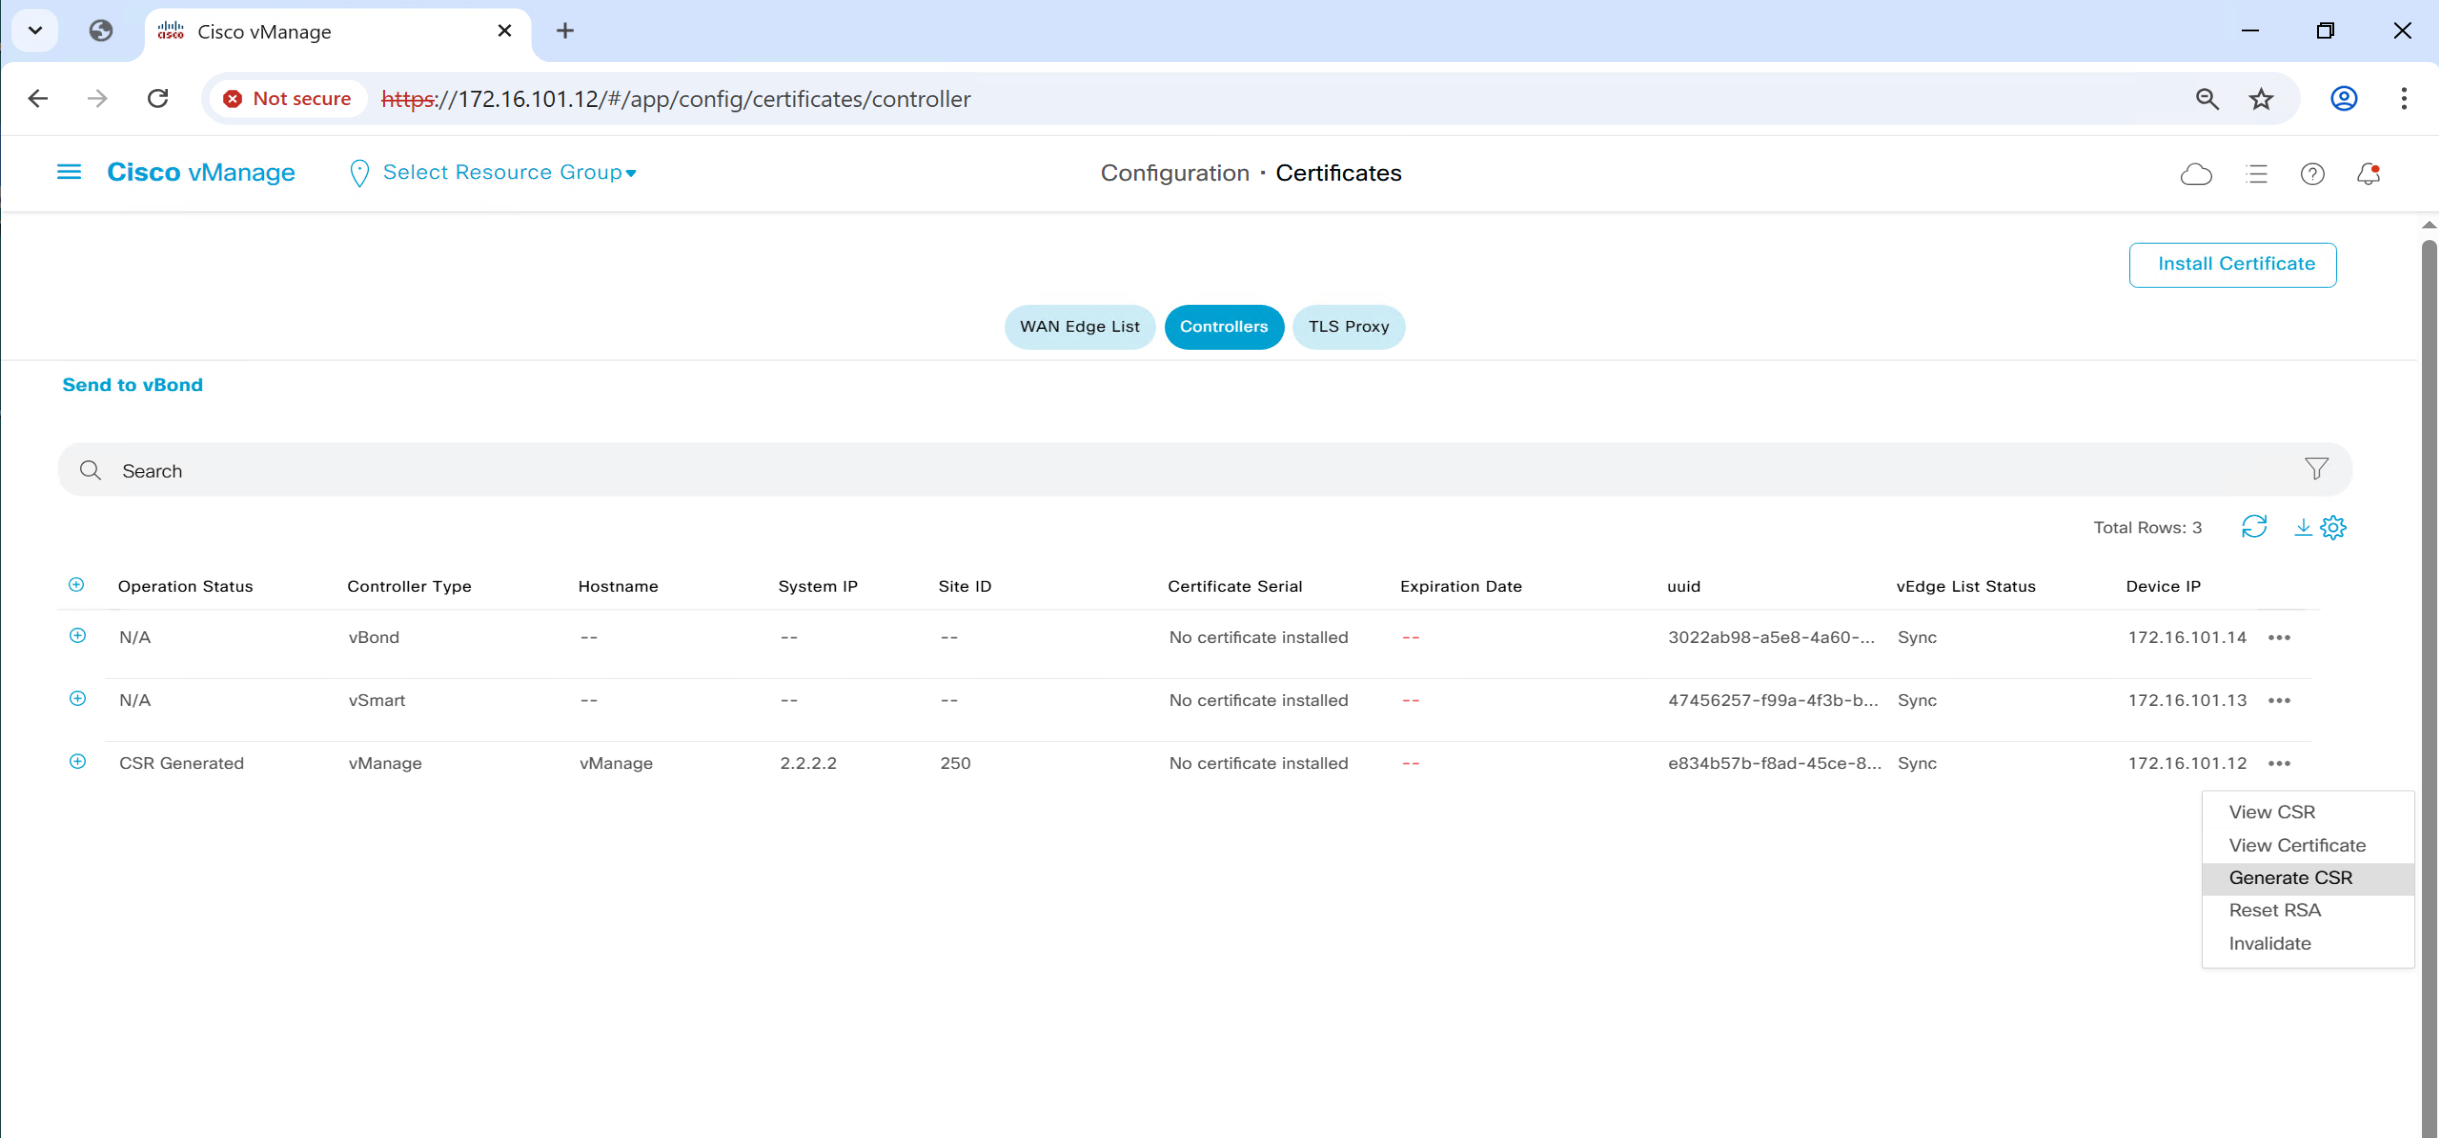
Task: Click into the Search input field
Action: (1200, 470)
